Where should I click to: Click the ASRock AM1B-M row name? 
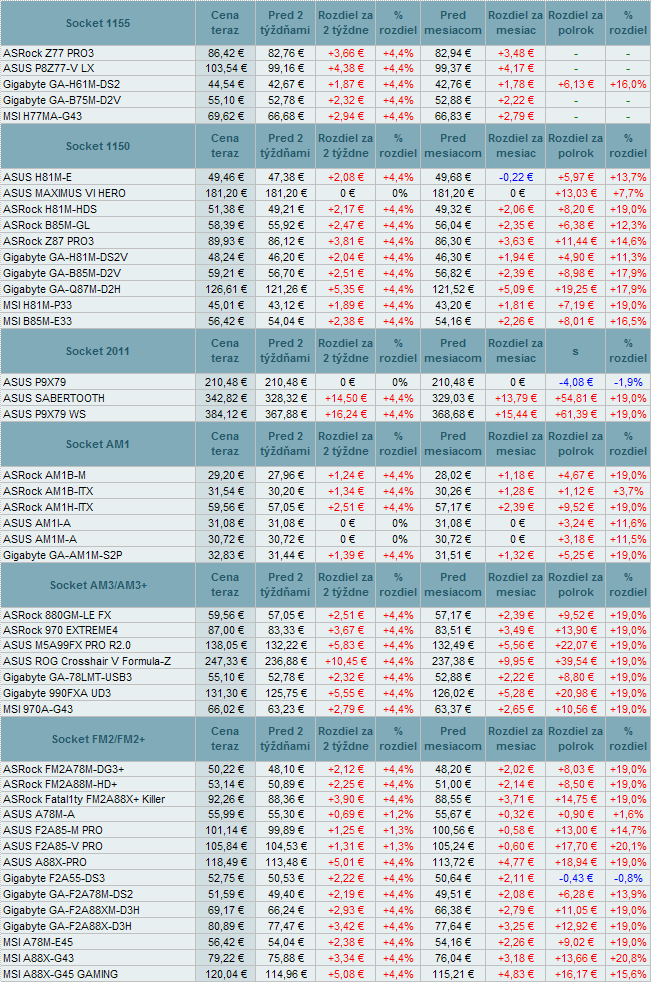tap(44, 475)
